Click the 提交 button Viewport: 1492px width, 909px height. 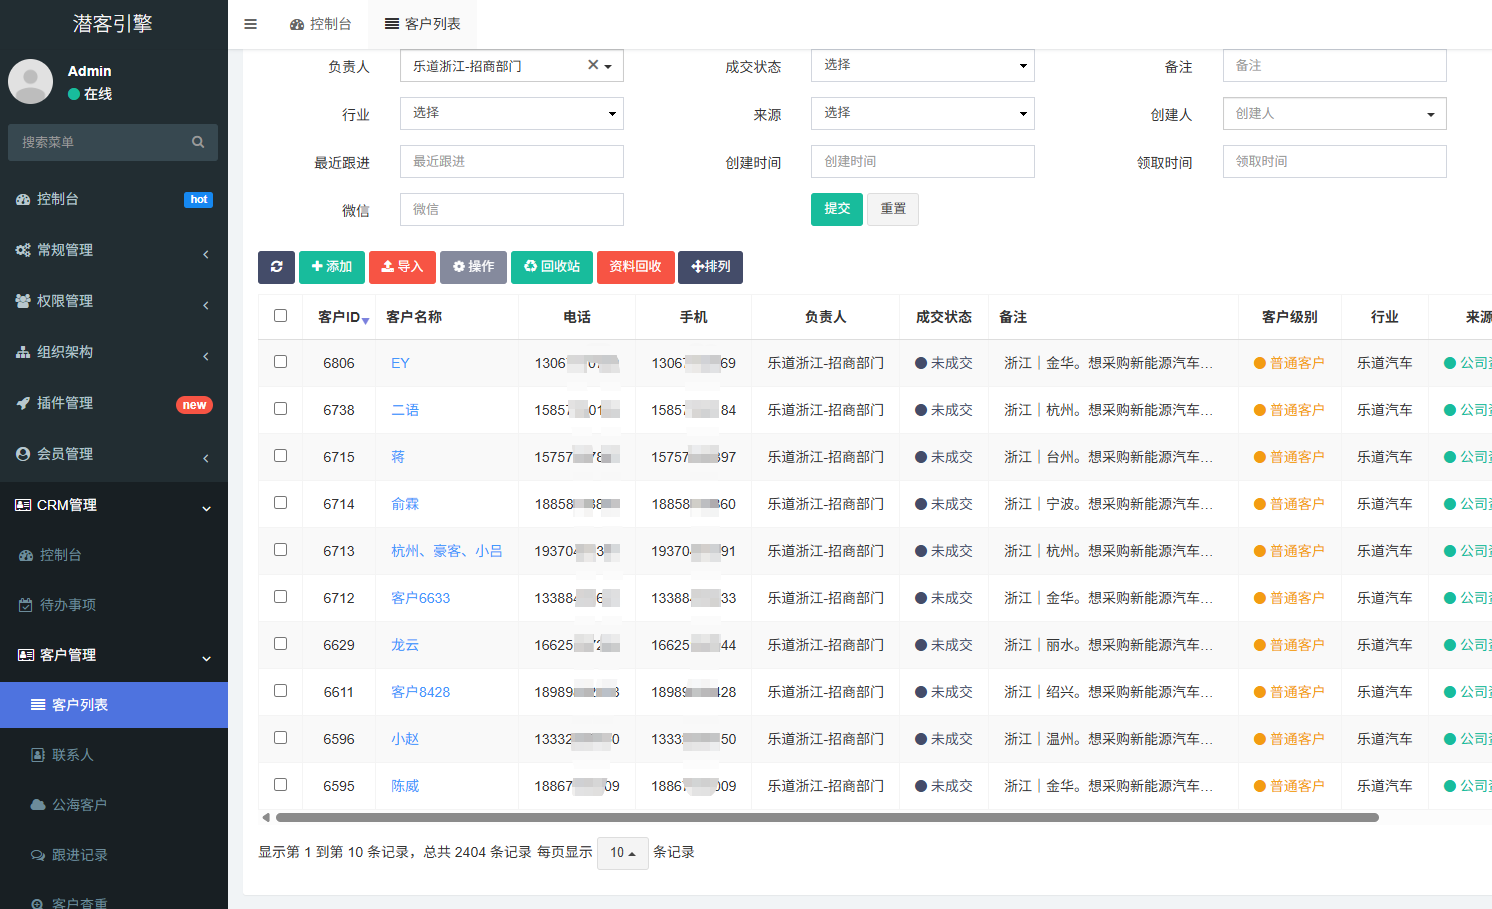coord(837,209)
